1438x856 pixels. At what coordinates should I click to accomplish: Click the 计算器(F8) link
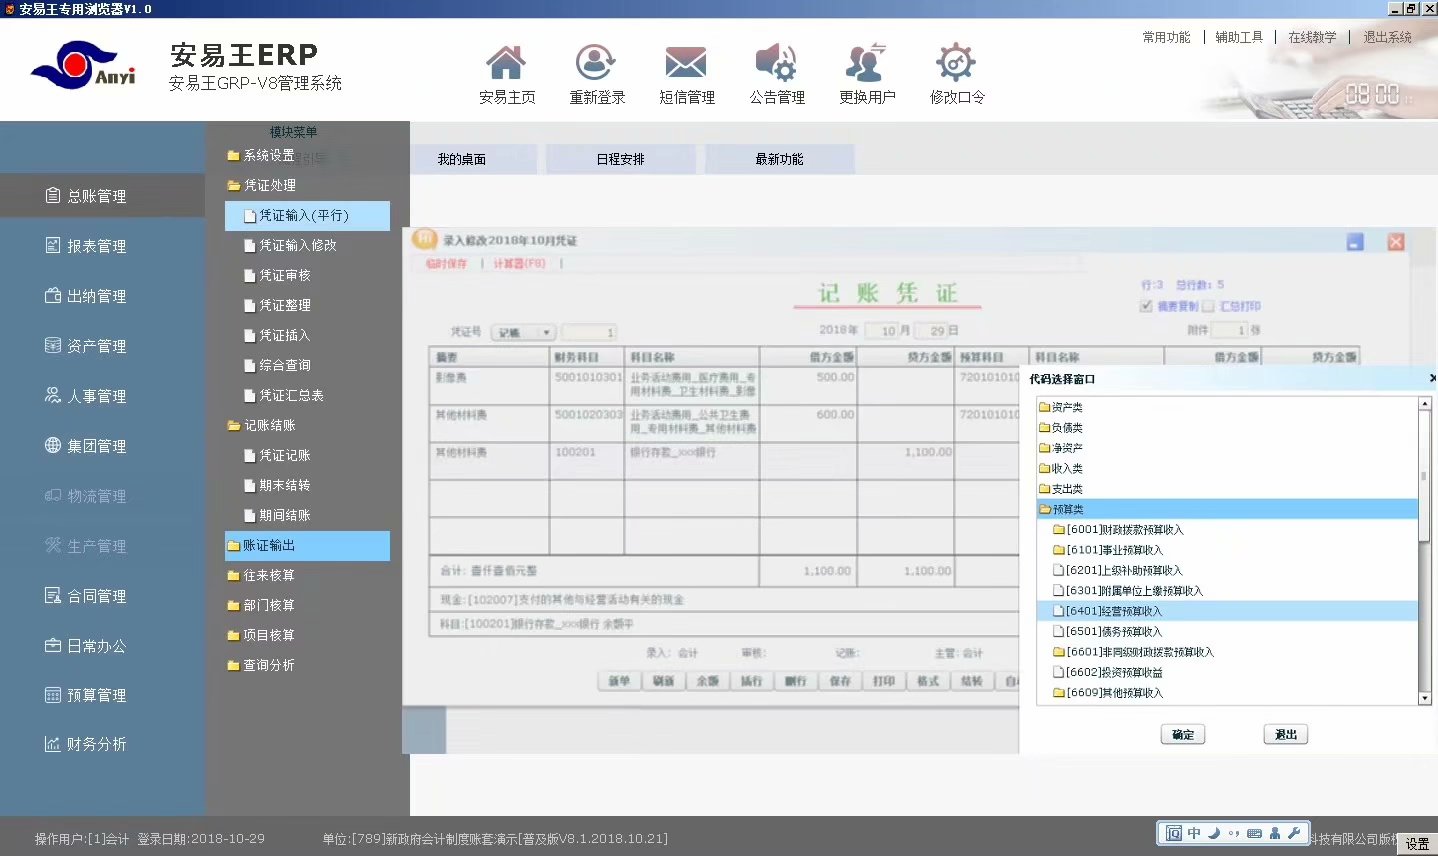519,264
